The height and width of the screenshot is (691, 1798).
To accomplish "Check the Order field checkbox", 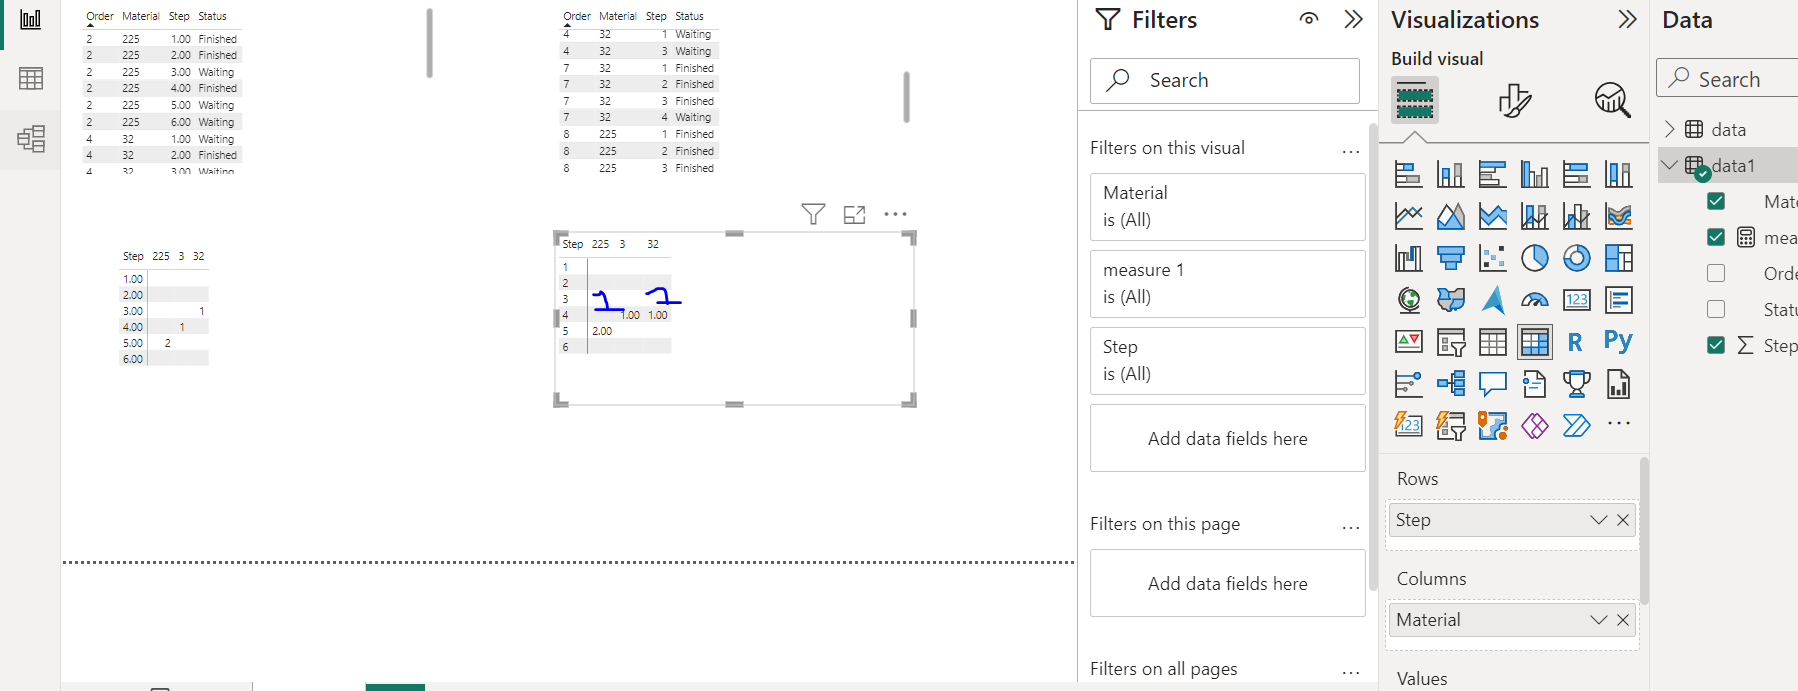I will coord(1716,273).
